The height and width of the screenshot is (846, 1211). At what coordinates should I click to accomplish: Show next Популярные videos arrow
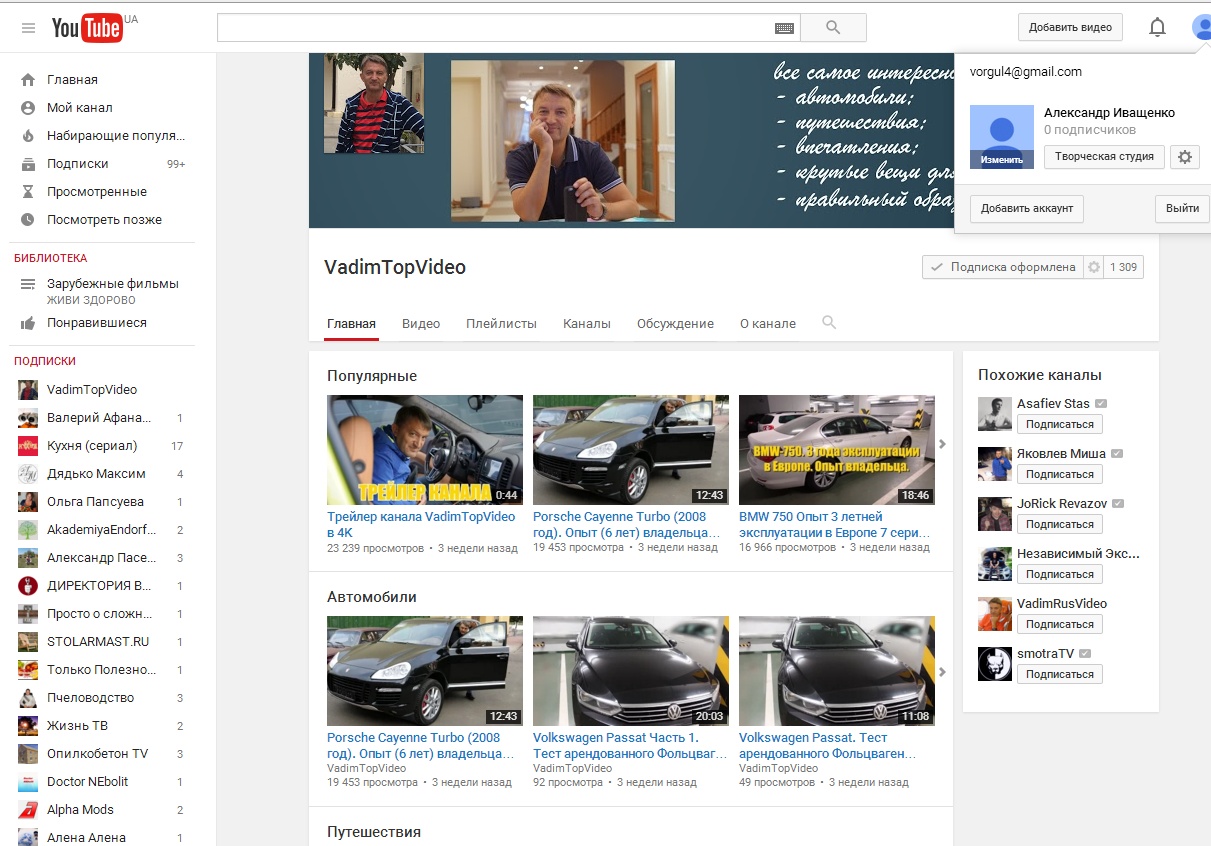pyautogui.click(x=942, y=444)
